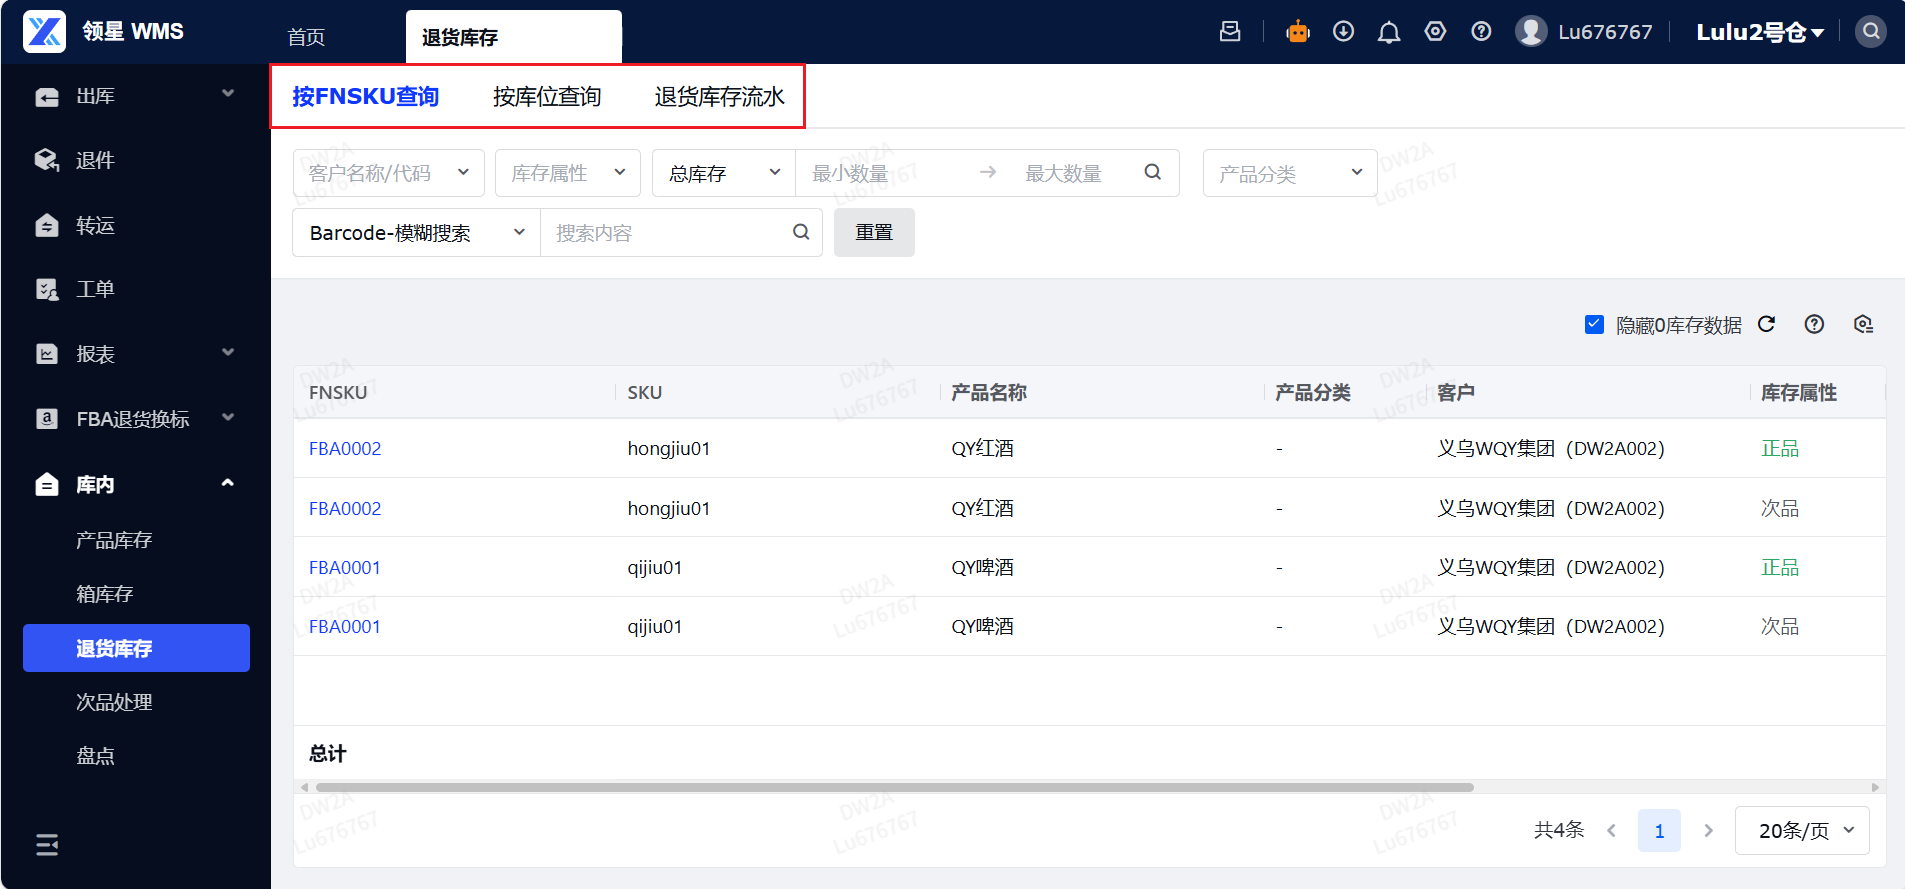Open the print/inbox icon in top bar
This screenshot has height=889, width=1905.
(1230, 32)
